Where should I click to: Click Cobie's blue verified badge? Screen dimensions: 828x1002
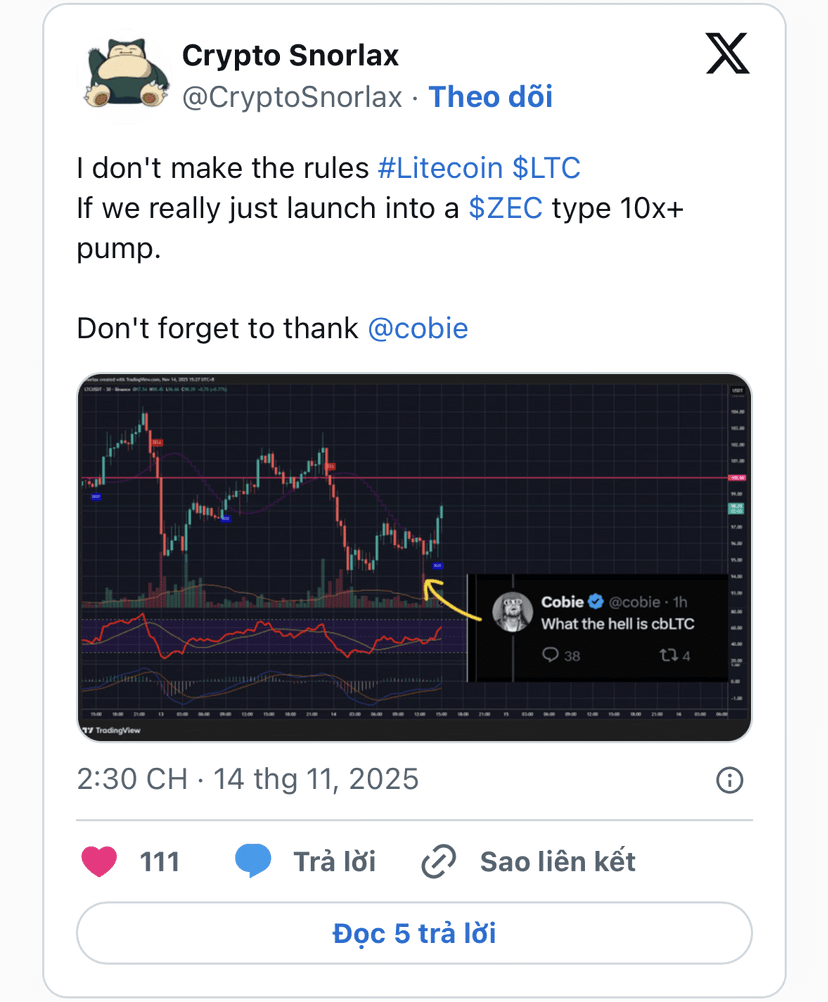click(596, 601)
